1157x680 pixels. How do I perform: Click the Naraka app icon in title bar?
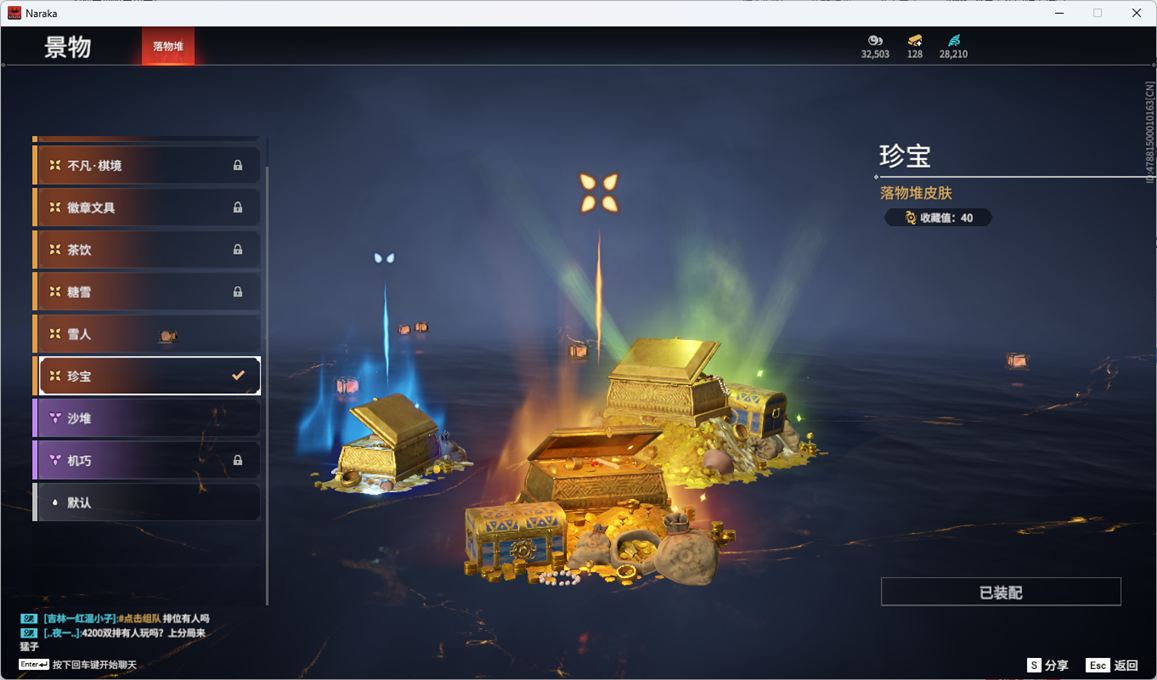(x=14, y=13)
